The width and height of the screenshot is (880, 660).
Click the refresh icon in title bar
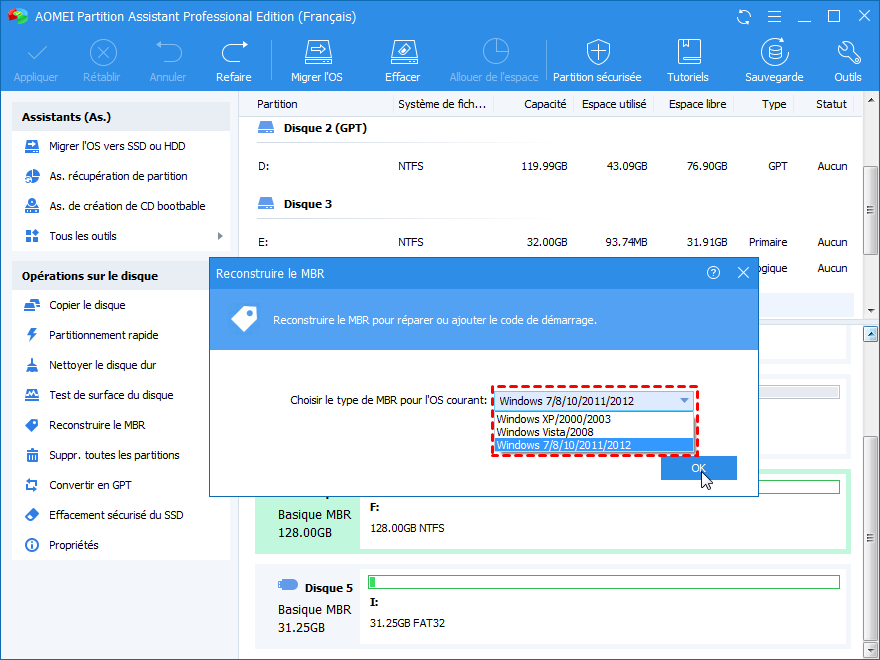coord(744,17)
